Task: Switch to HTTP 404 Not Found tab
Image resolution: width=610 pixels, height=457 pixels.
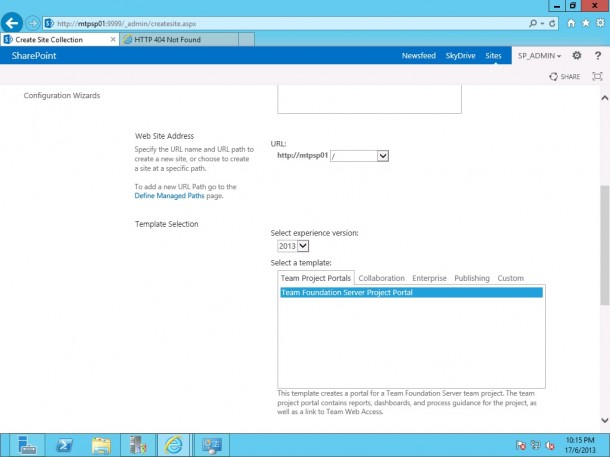Action: coord(179,39)
